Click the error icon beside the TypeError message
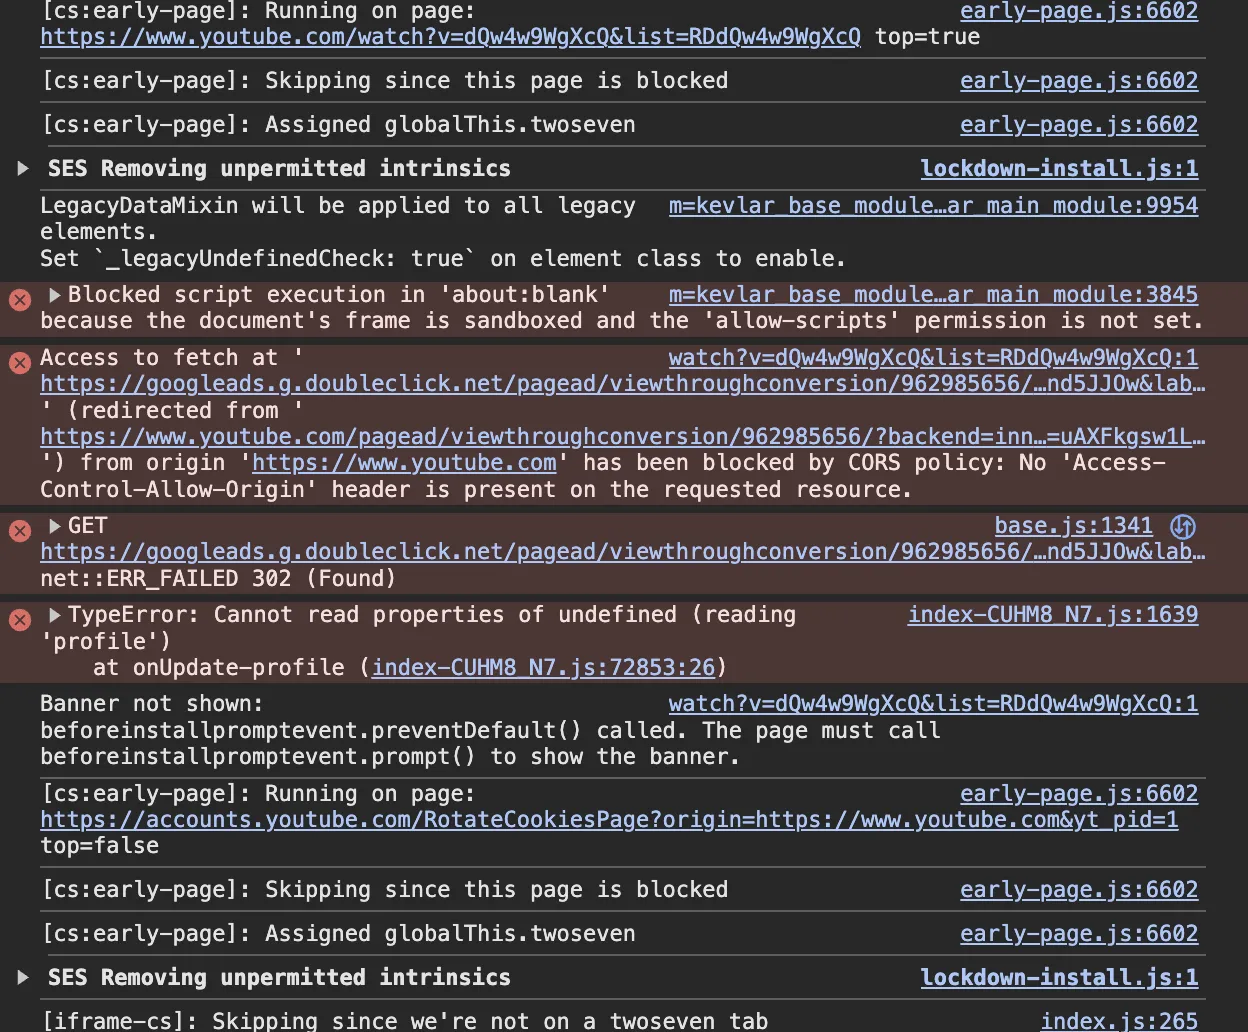The image size is (1248, 1032). pos(20,619)
